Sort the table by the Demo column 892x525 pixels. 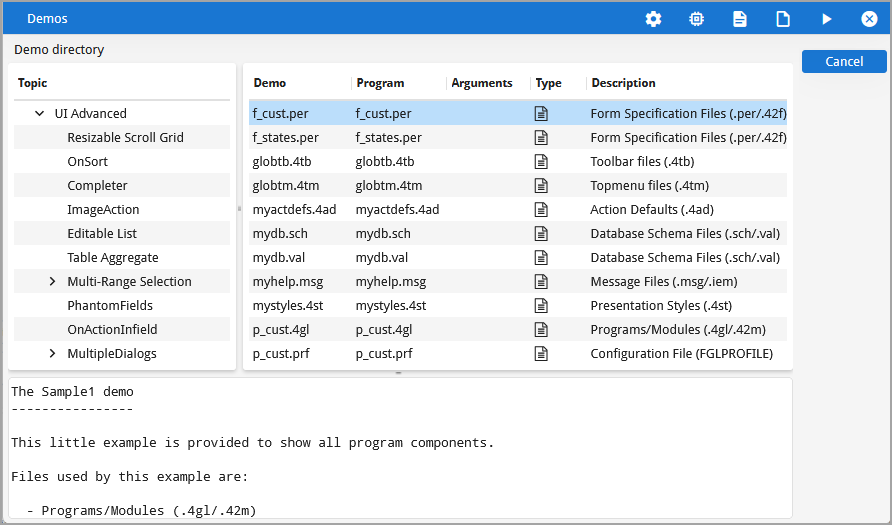270,83
